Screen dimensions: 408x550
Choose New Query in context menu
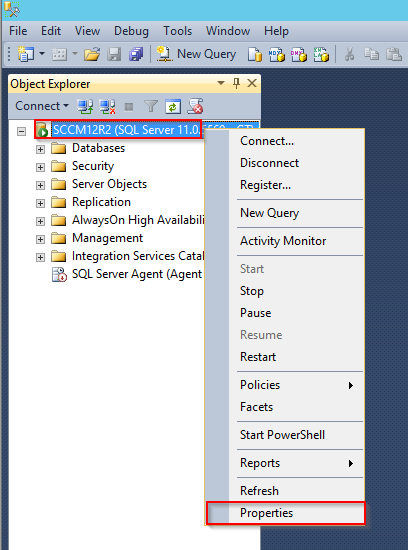click(x=285, y=213)
